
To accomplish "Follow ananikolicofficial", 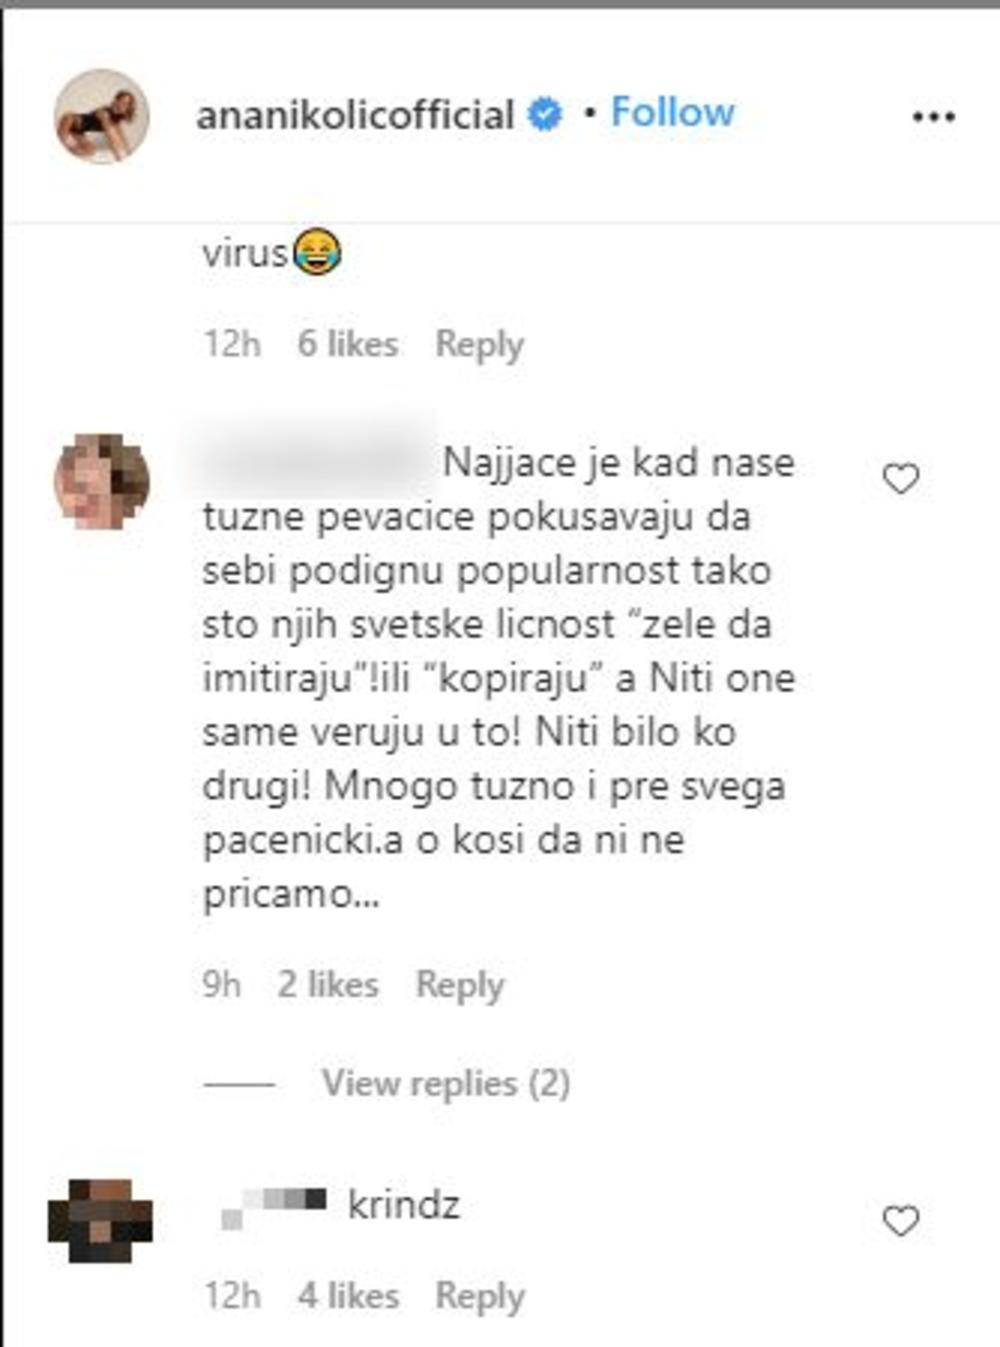I will (x=672, y=112).
